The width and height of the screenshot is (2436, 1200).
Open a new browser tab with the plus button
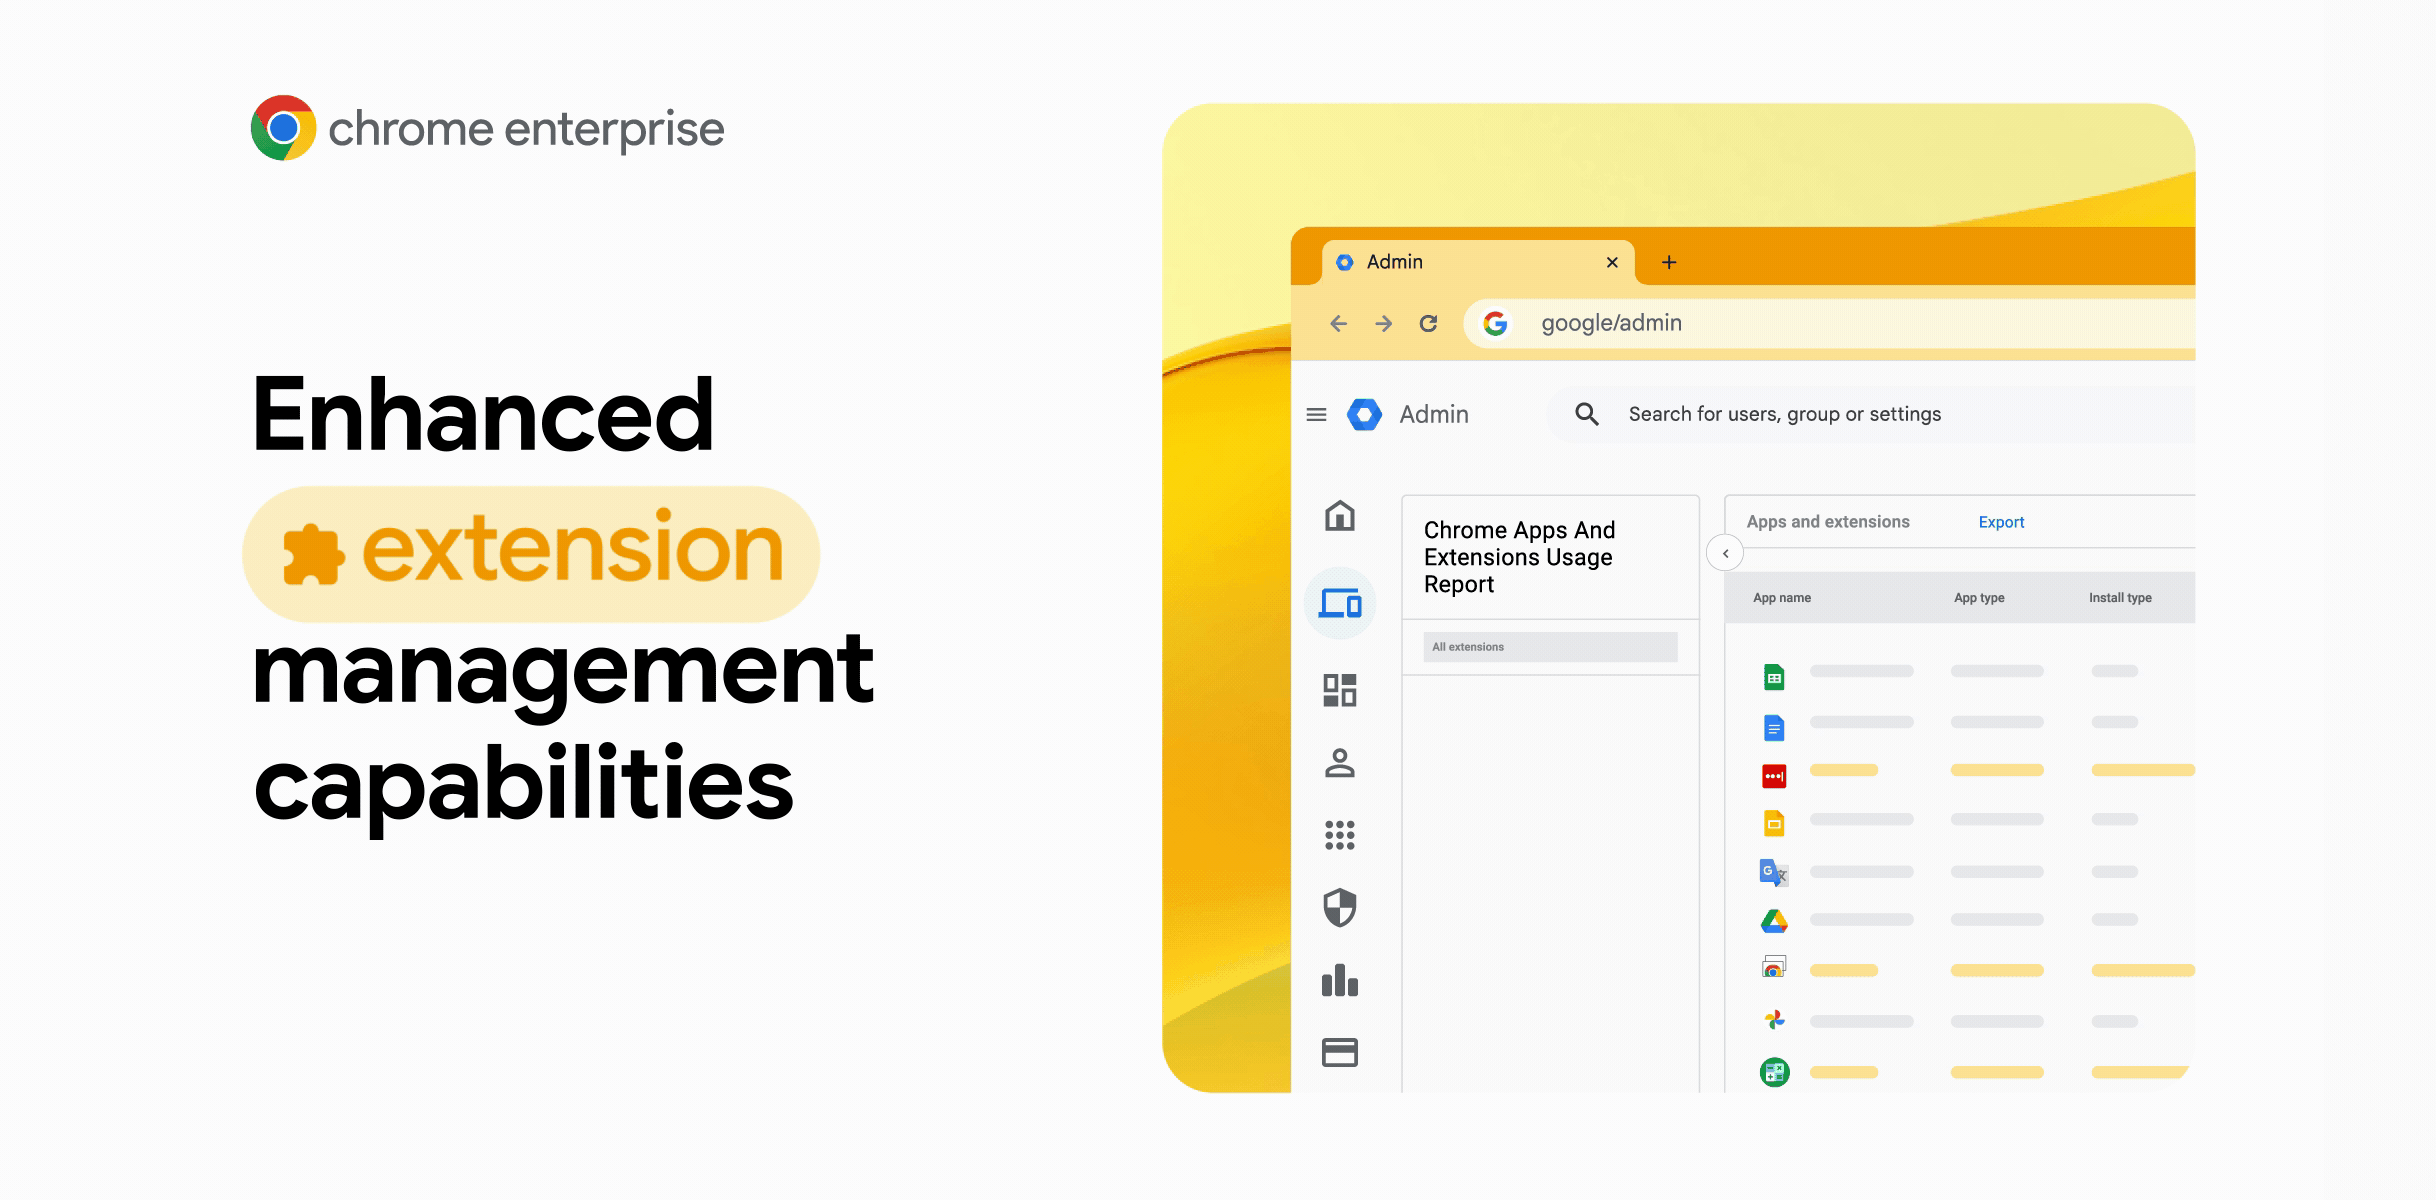pos(1668,262)
